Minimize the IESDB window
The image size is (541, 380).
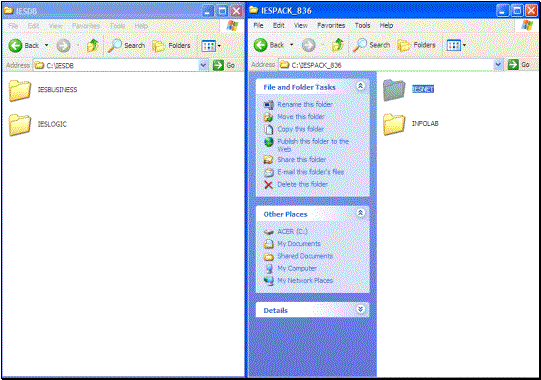coord(207,11)
